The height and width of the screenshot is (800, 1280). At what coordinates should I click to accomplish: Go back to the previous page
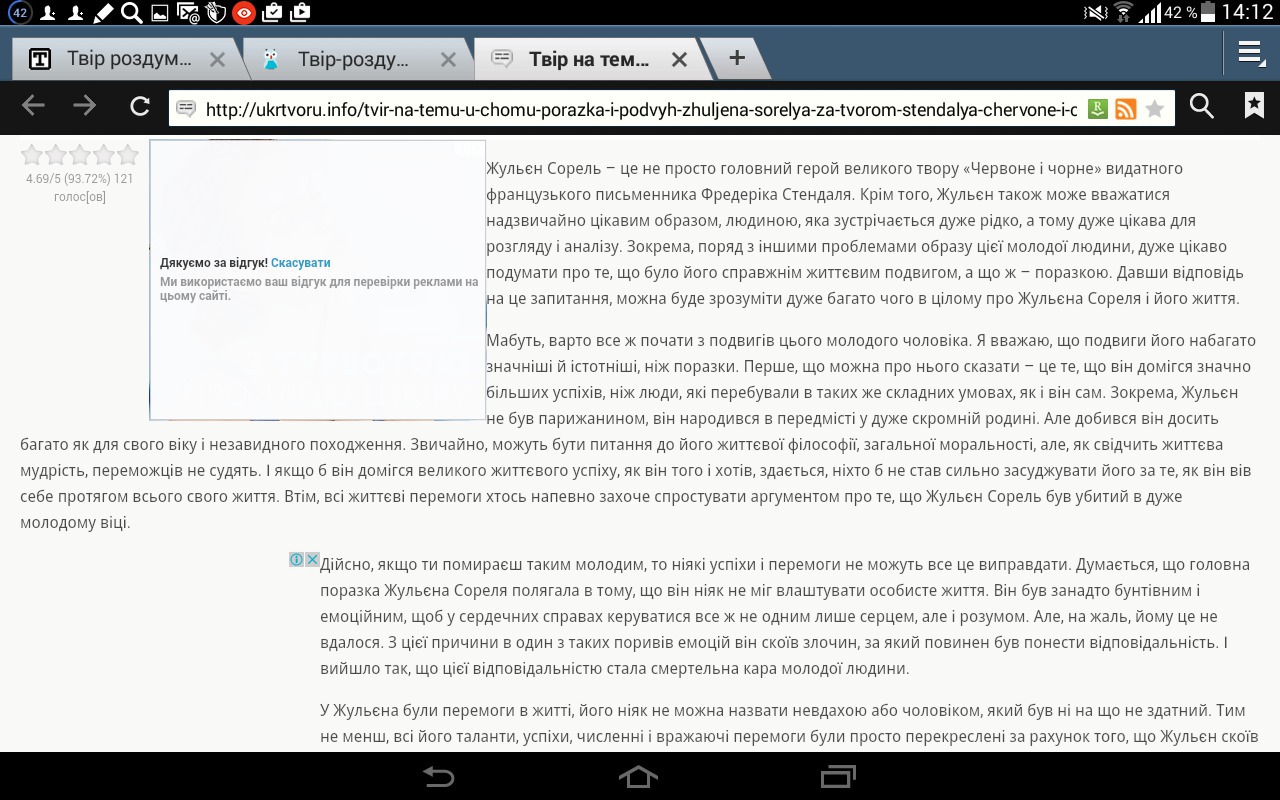(x=33, y=106)
